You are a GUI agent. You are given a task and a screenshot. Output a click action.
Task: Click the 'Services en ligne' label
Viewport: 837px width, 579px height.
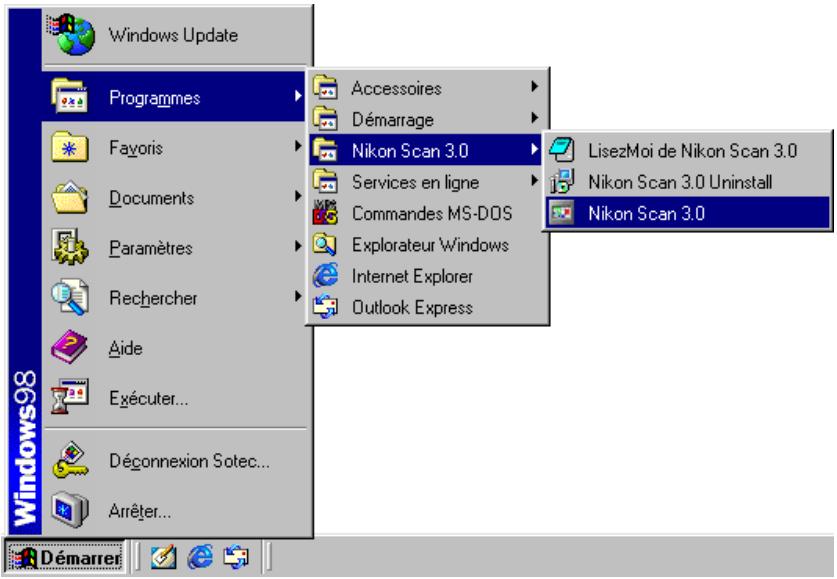(x=415, y=183)
